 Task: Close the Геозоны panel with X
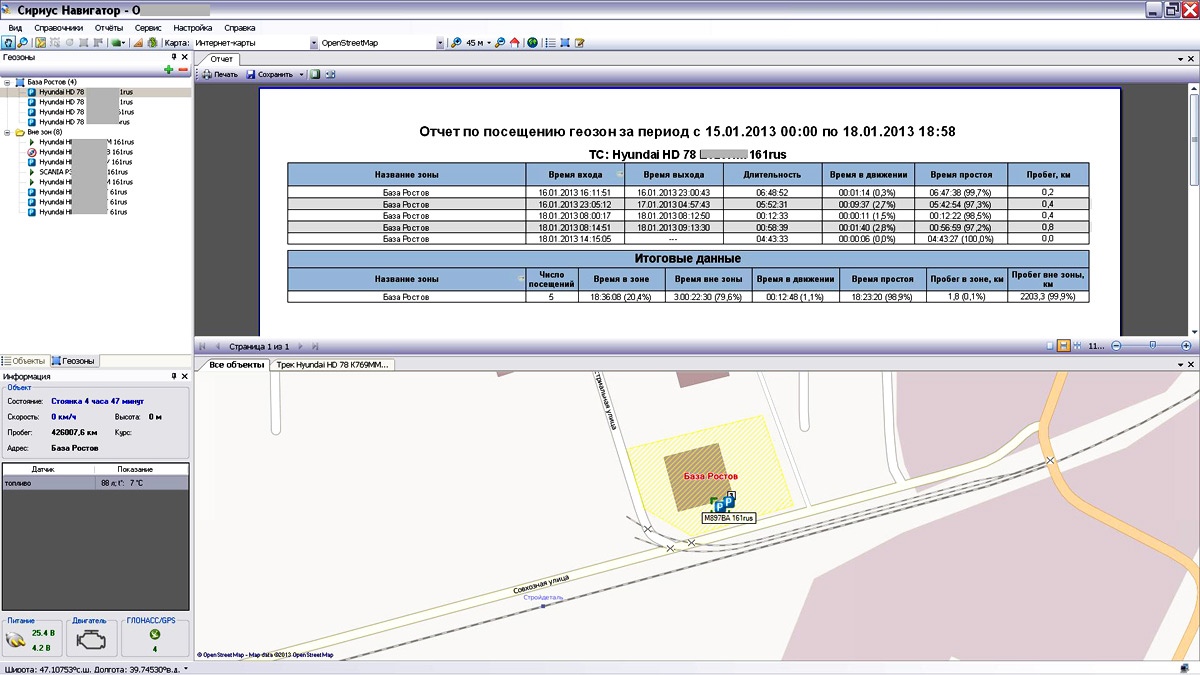(185, 58)
